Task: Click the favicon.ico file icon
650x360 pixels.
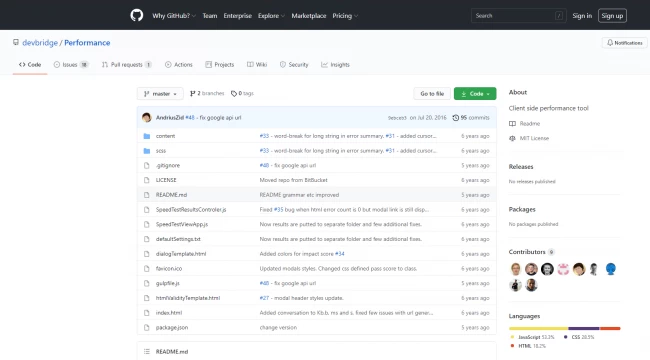Action: pyautogui.click(x=146, y=269)
